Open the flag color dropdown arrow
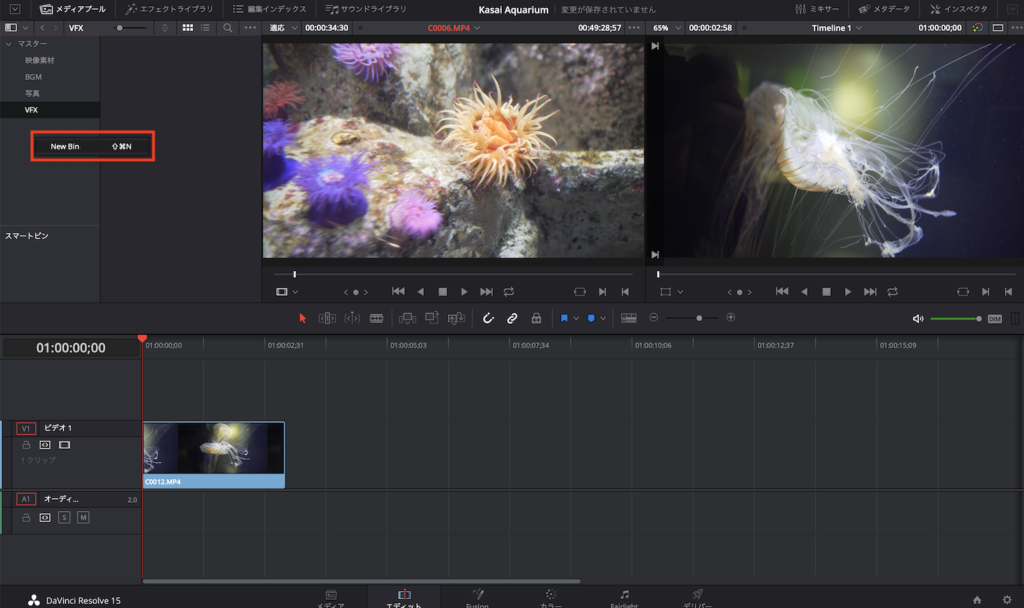The height and width of the screenshot is (608, 1024). [576, 318]
